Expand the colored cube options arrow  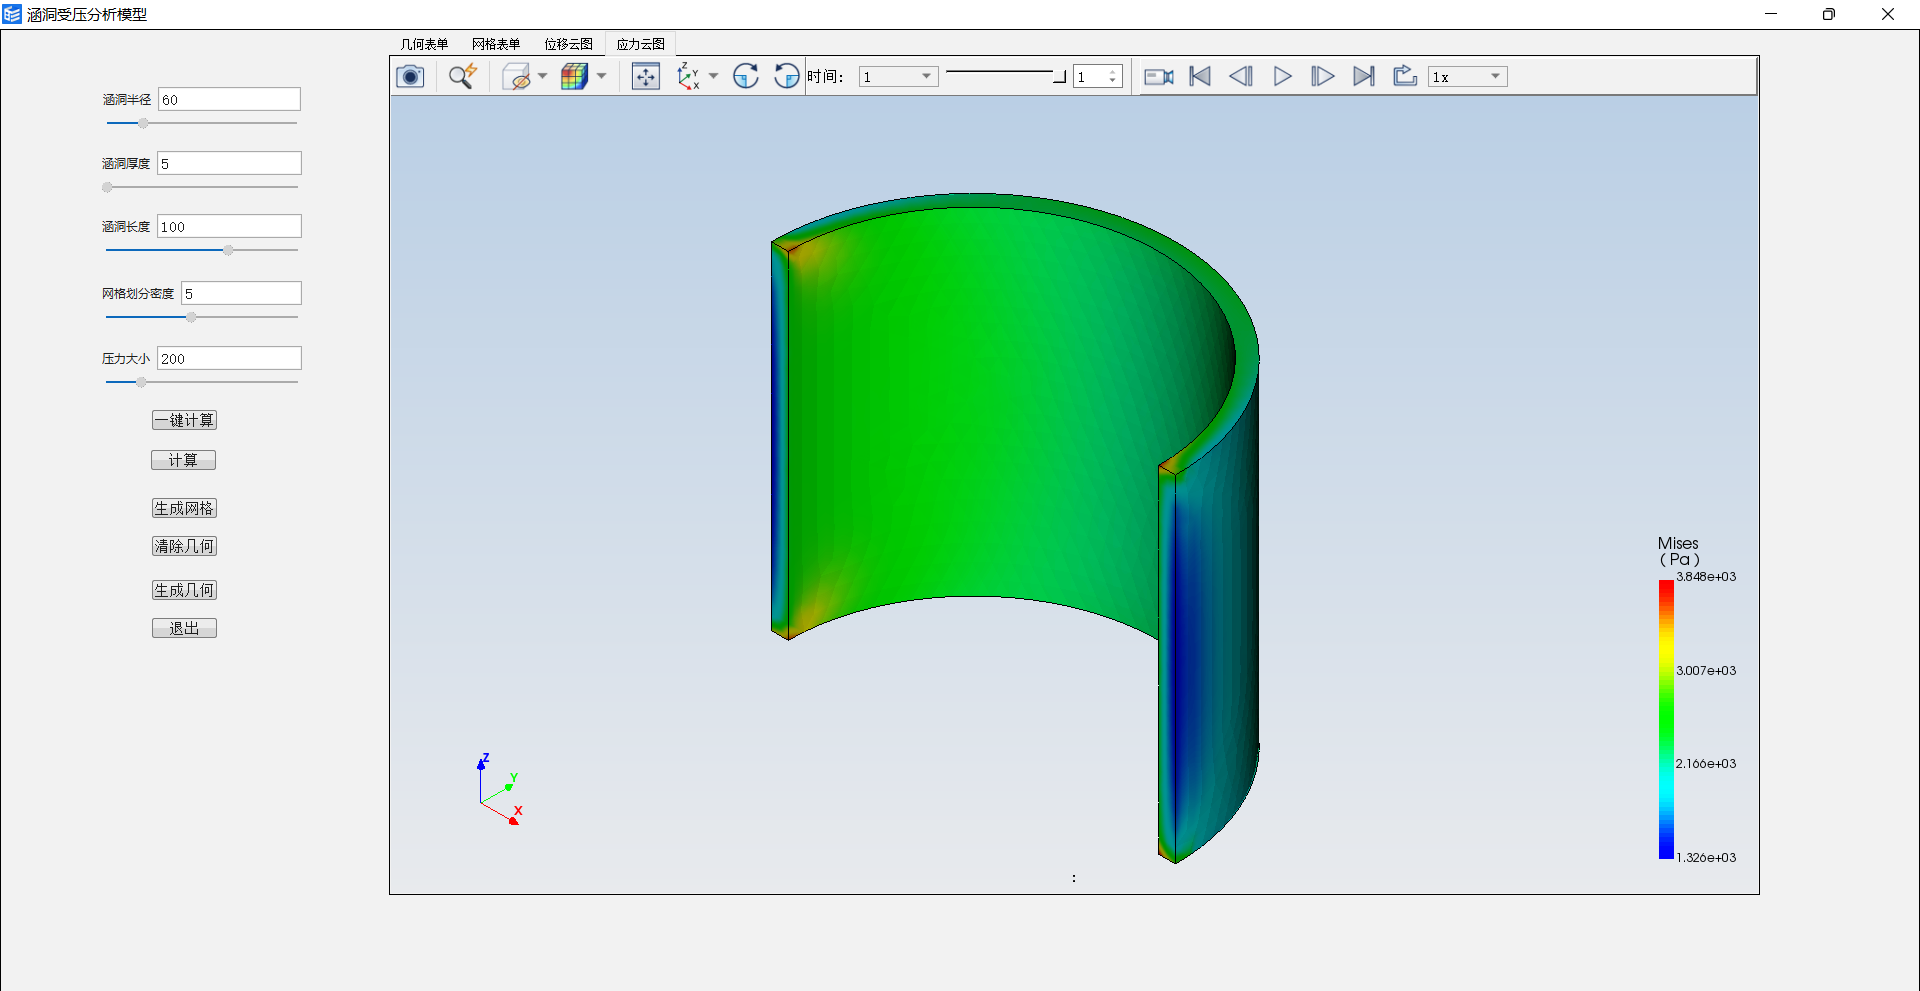point(602,76)
